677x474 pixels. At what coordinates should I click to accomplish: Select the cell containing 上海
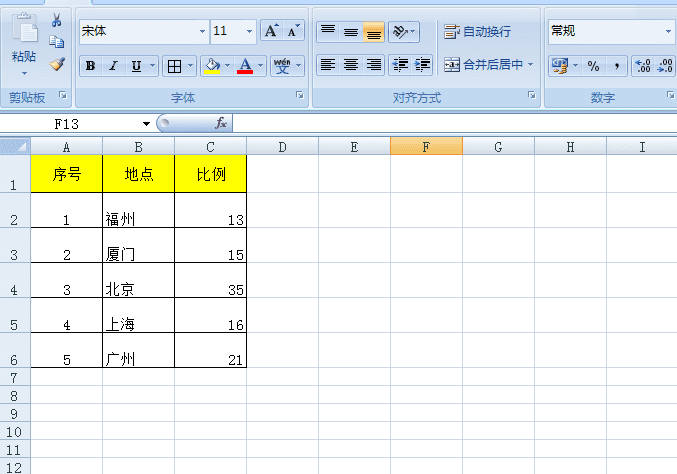[139, 315]
